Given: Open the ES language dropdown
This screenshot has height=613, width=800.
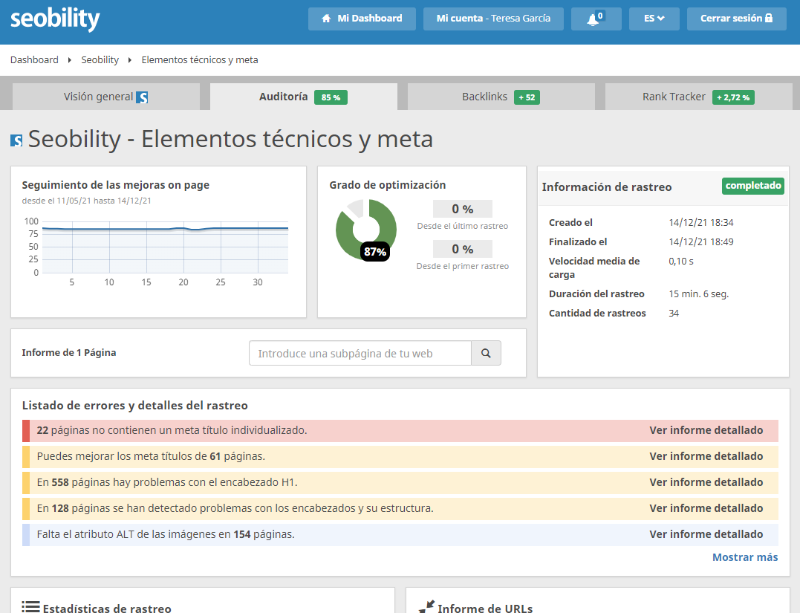Looking at the screenshot, I should tap(654, 18).
